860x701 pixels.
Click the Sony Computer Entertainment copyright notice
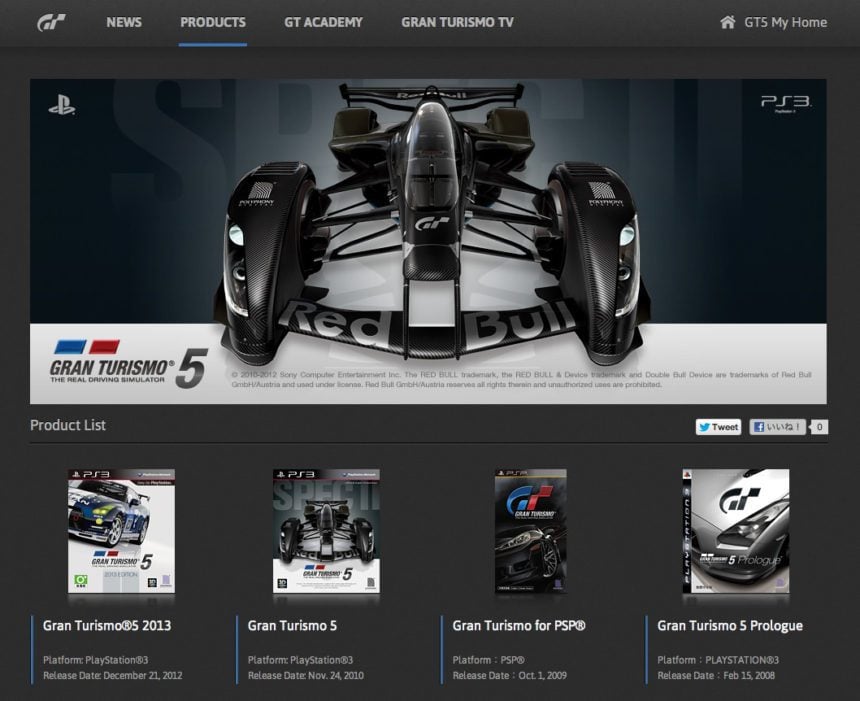click(x=521, y=380)
